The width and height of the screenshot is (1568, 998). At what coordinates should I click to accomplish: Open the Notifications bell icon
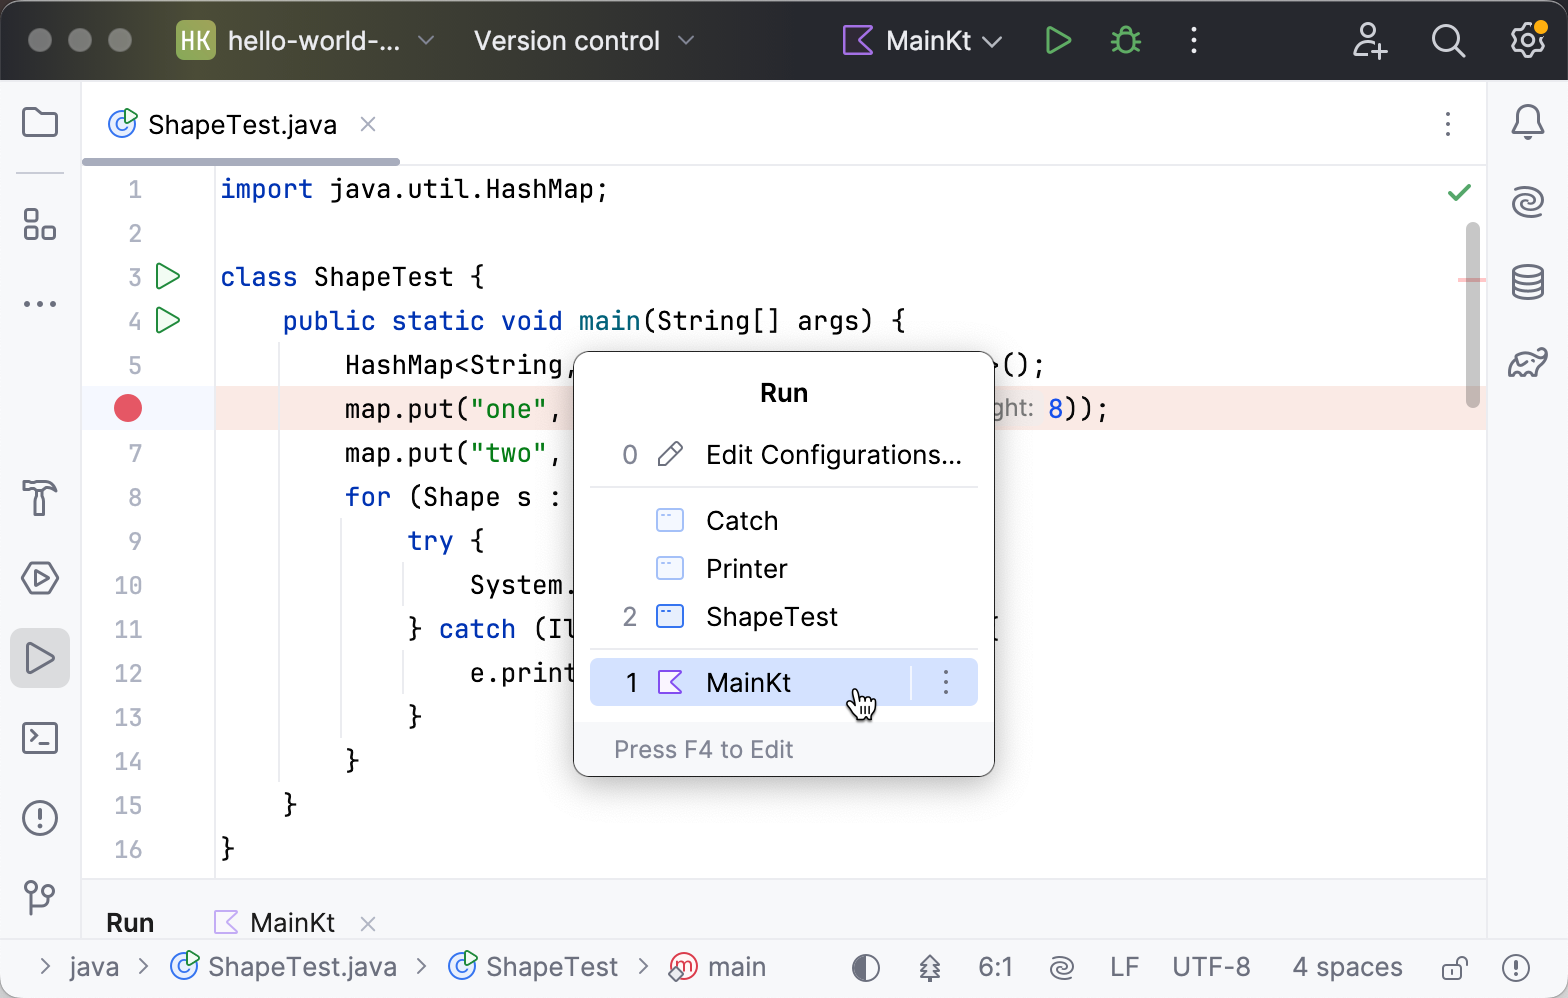tap(1528, 123)
